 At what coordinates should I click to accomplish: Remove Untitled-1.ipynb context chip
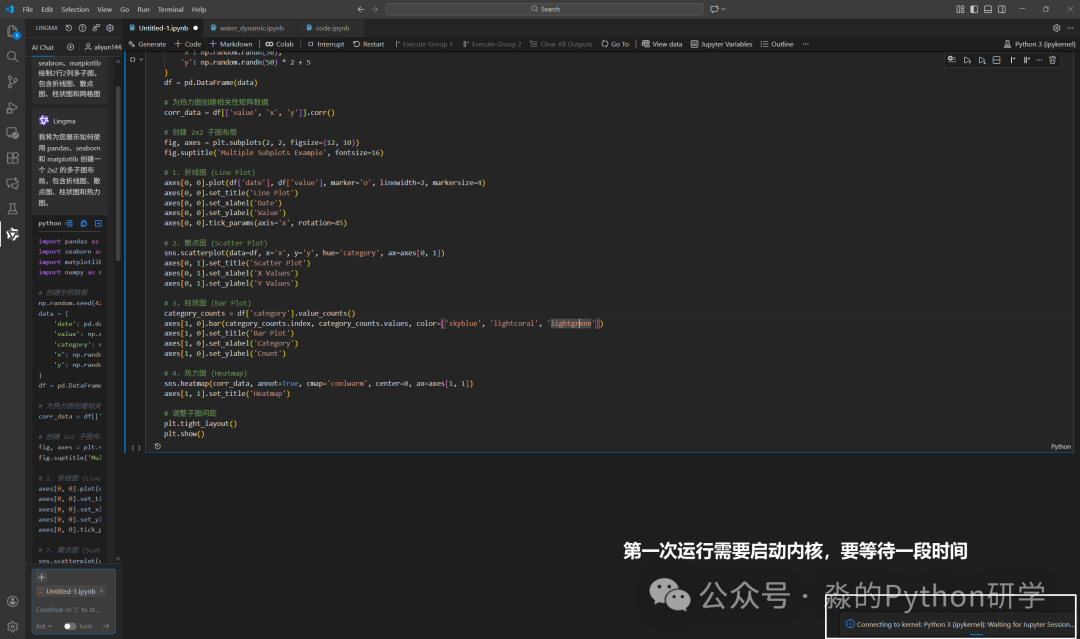click(x=101, y=591)
